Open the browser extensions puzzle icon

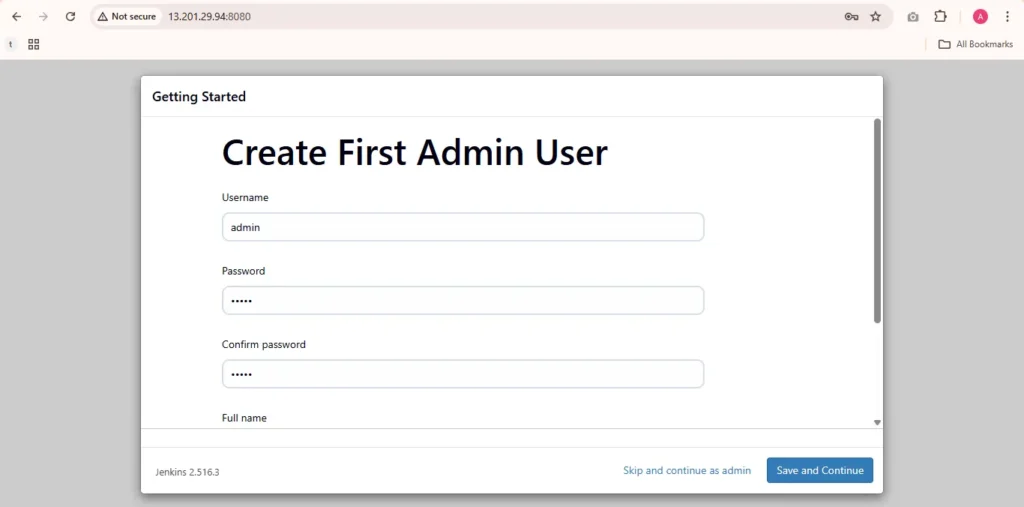coord(940,17)
